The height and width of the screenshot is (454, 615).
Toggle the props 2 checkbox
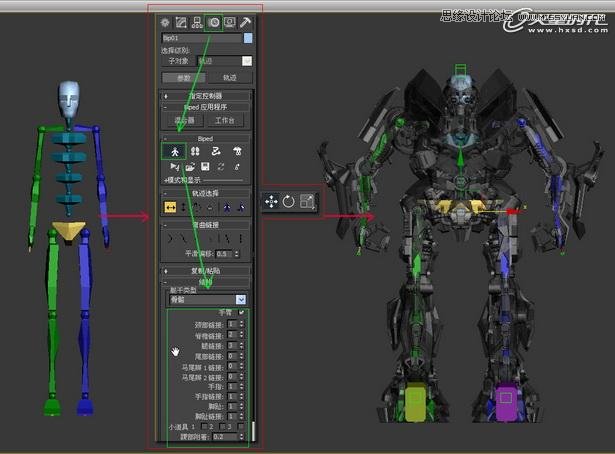coord(222,426)
